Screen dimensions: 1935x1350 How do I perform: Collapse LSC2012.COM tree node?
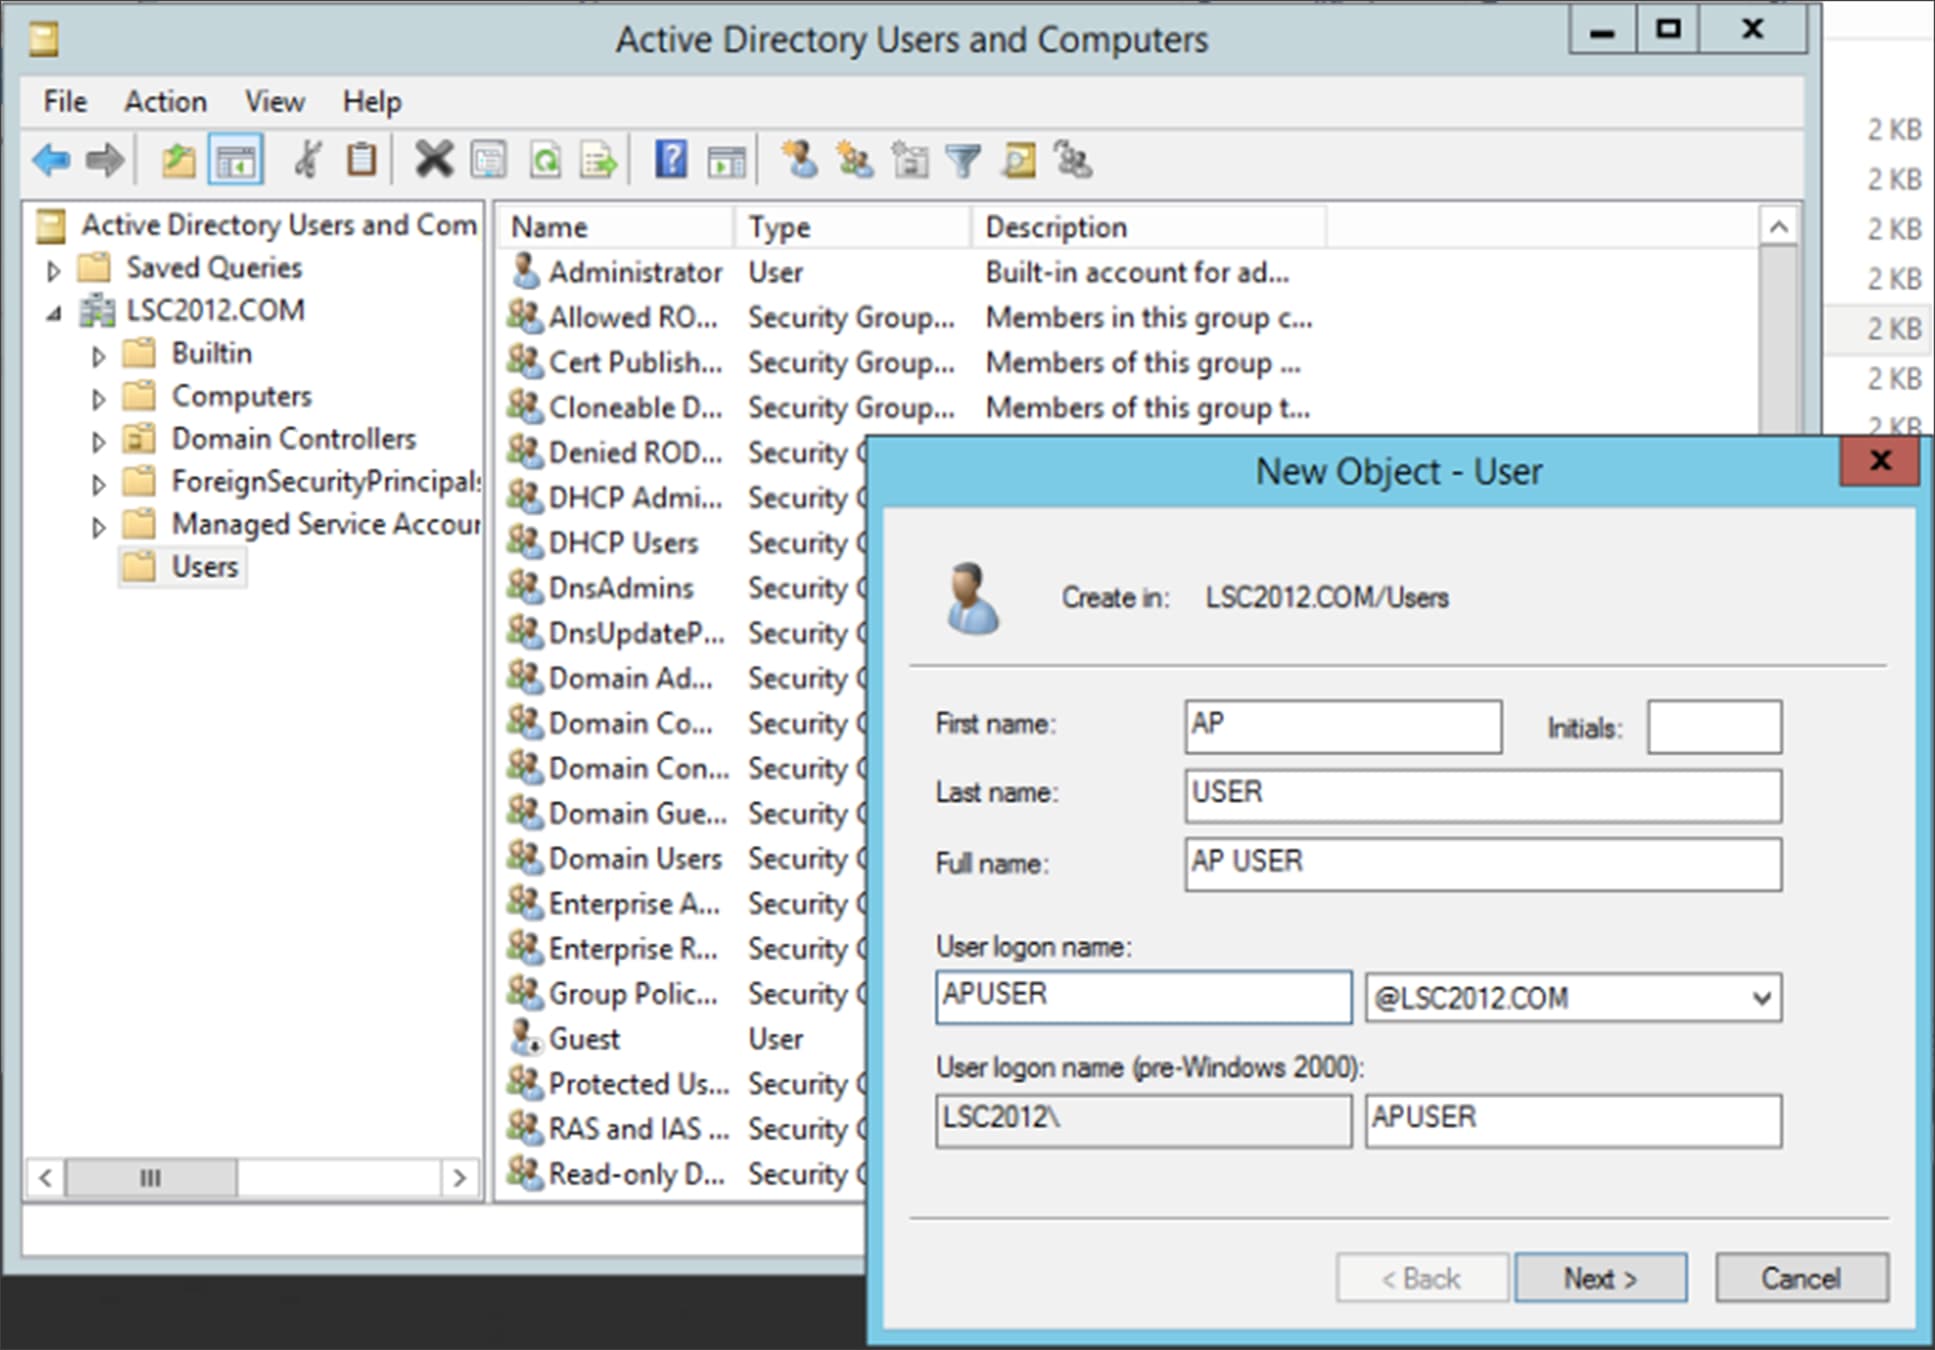pyautogui.click(x=54, y=313)
